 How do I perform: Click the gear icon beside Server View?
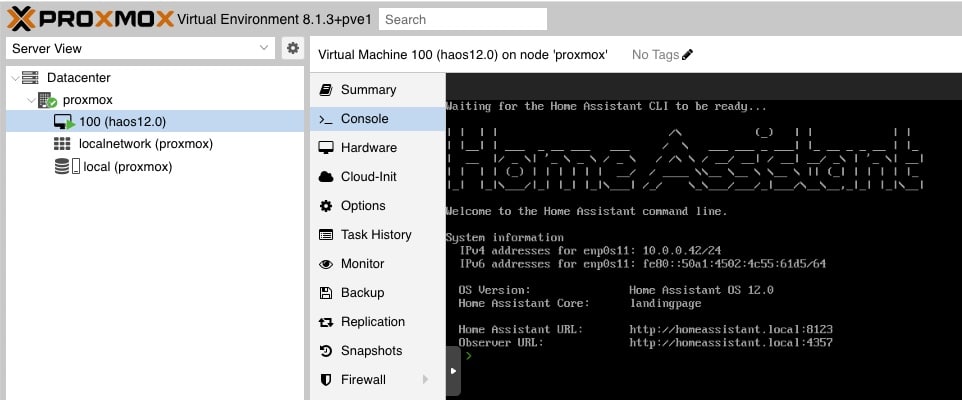pos(292,48)
